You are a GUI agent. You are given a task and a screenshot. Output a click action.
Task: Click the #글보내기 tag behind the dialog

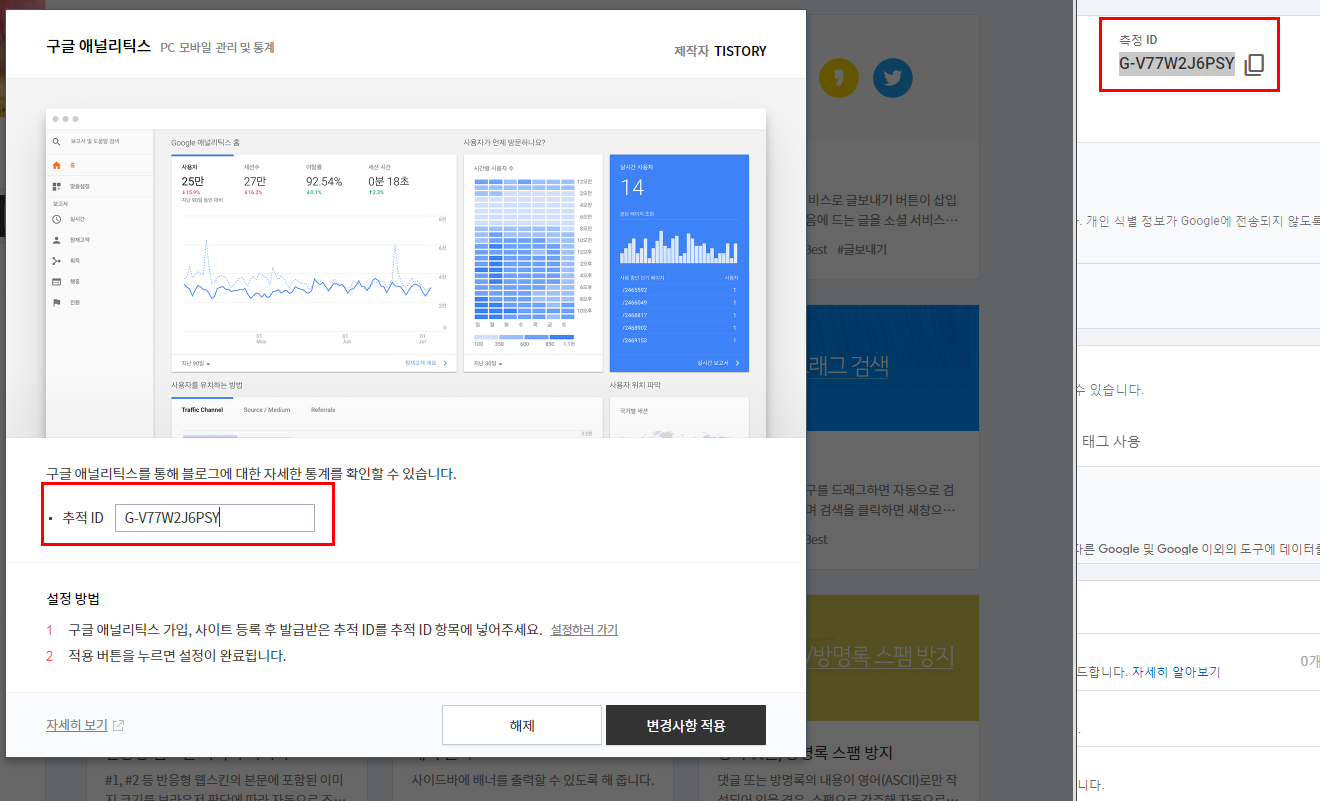[x=861, y=249]
